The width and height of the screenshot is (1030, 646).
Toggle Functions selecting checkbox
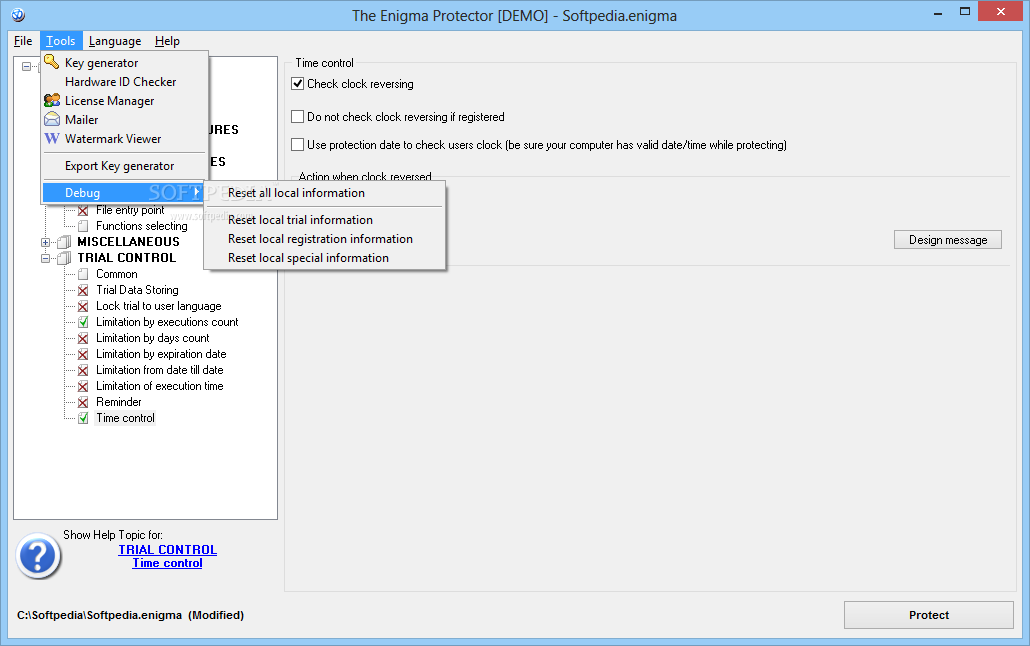83,226
